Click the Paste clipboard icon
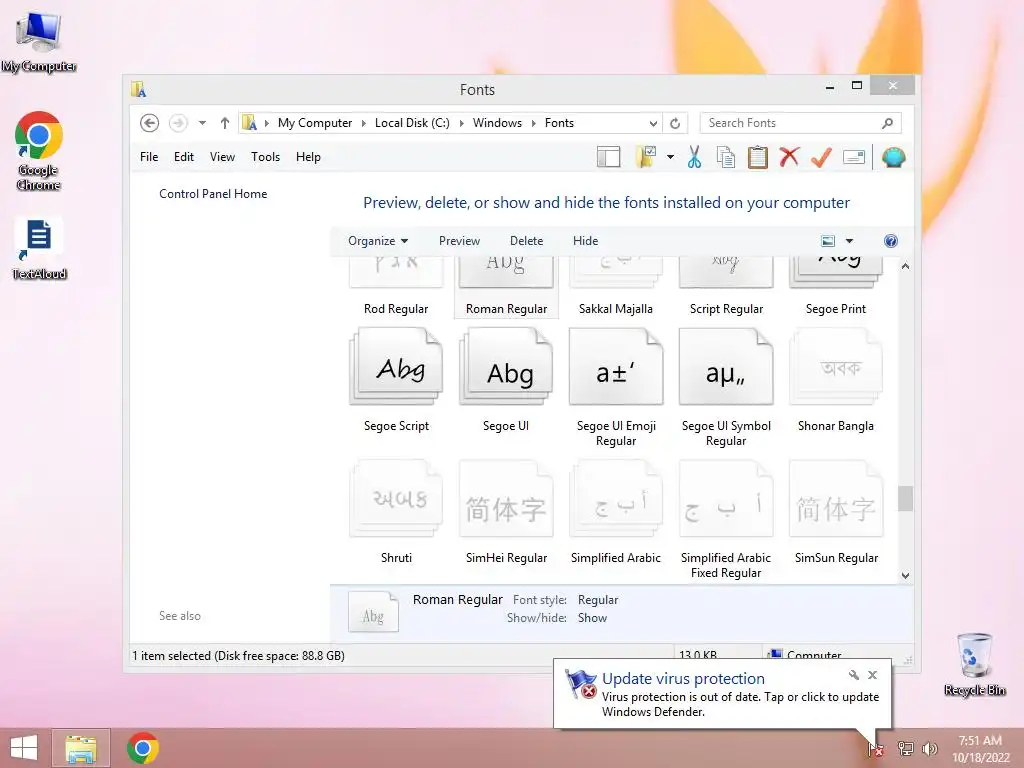Image resolution: width=1024 pixels, height=768 pixels. (x=758, y=157)
